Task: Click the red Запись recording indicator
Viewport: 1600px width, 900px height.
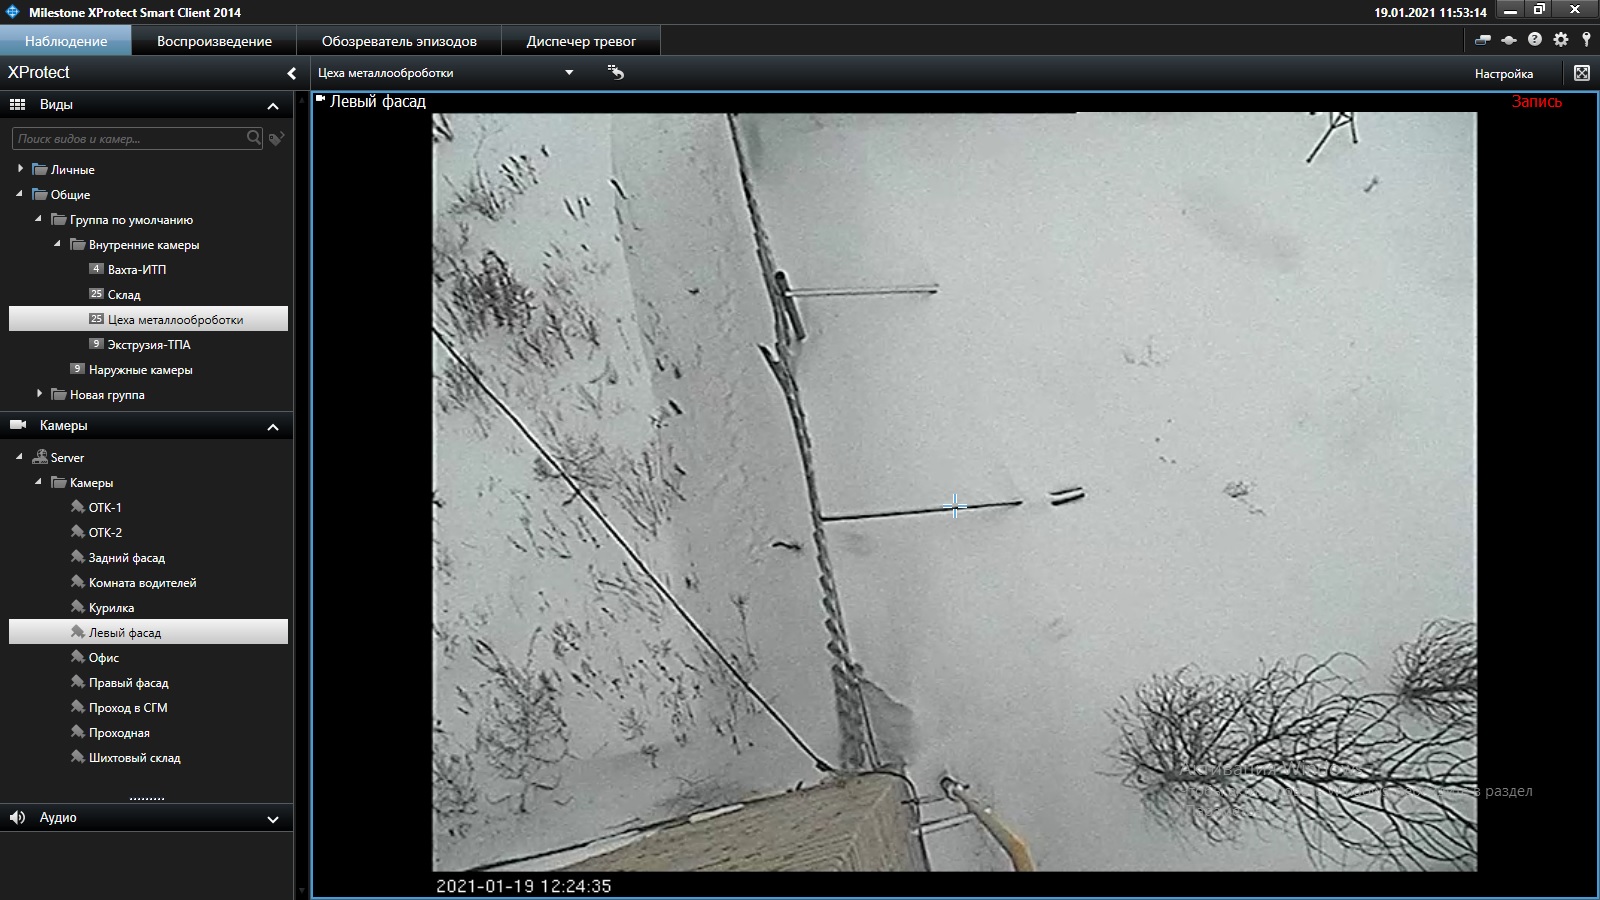Action: tap(1536, 101)
